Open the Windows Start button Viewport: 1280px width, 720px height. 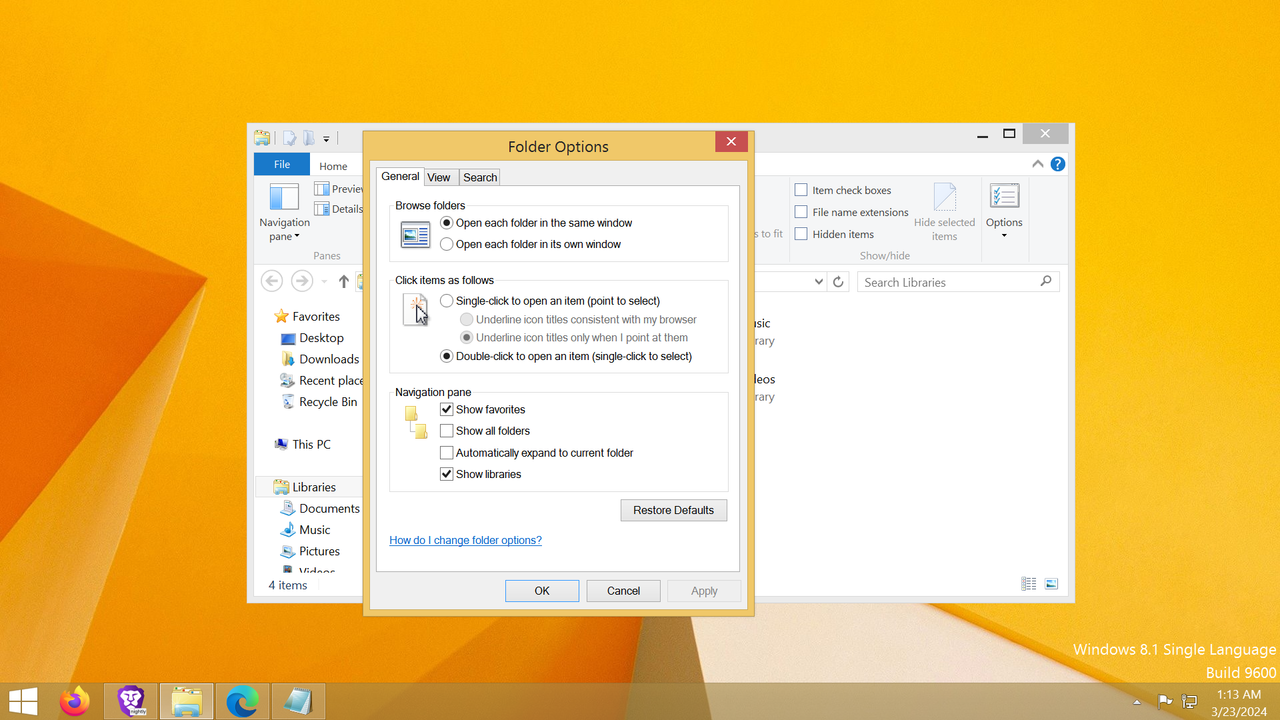click(x=23, y=701)
